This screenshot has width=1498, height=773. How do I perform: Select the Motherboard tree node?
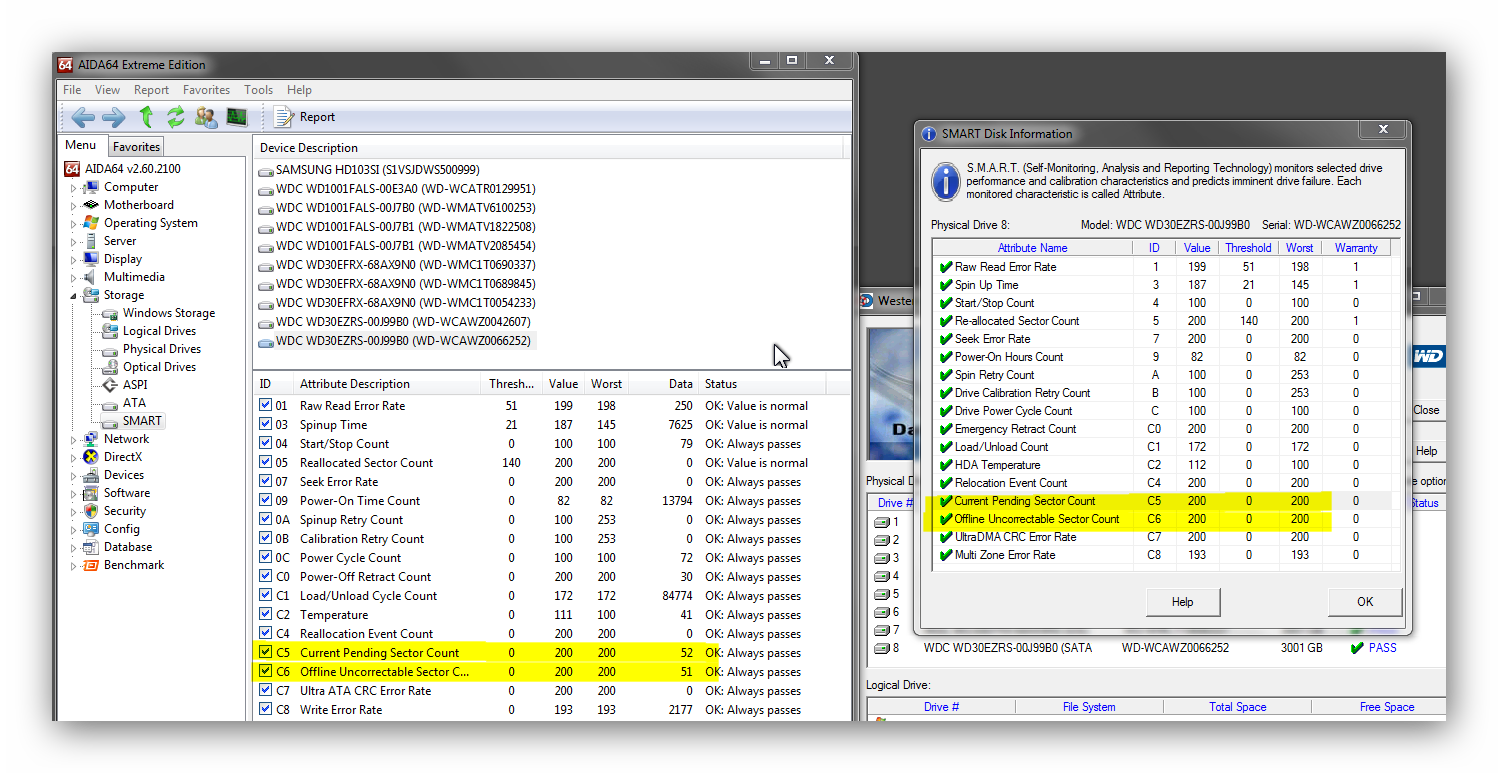click(139, 205)
